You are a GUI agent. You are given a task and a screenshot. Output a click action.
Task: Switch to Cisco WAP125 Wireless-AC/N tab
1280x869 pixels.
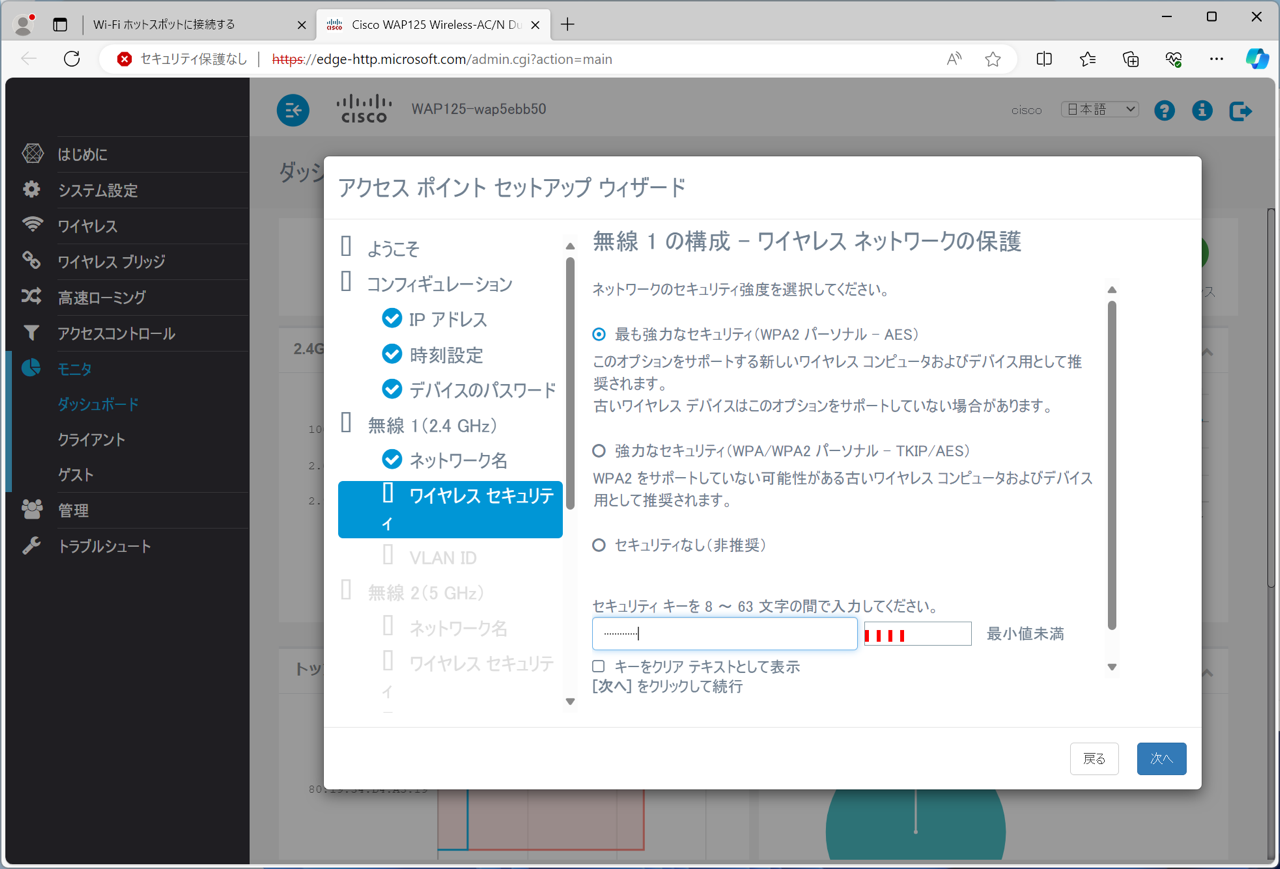pyautogui.click(x=434, y=24)
